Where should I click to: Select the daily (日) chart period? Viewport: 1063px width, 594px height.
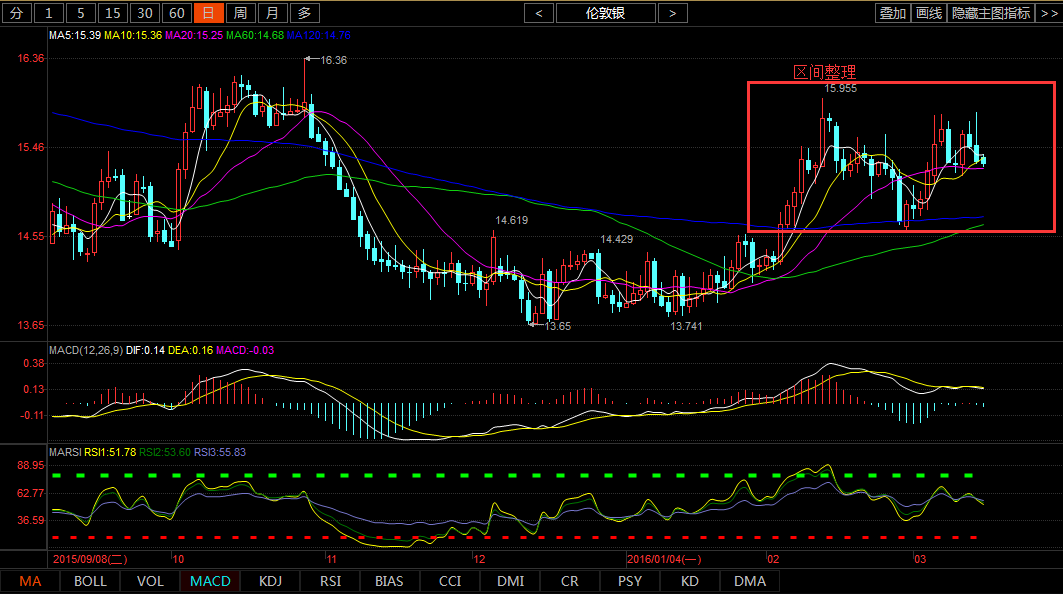pos(207,13)
